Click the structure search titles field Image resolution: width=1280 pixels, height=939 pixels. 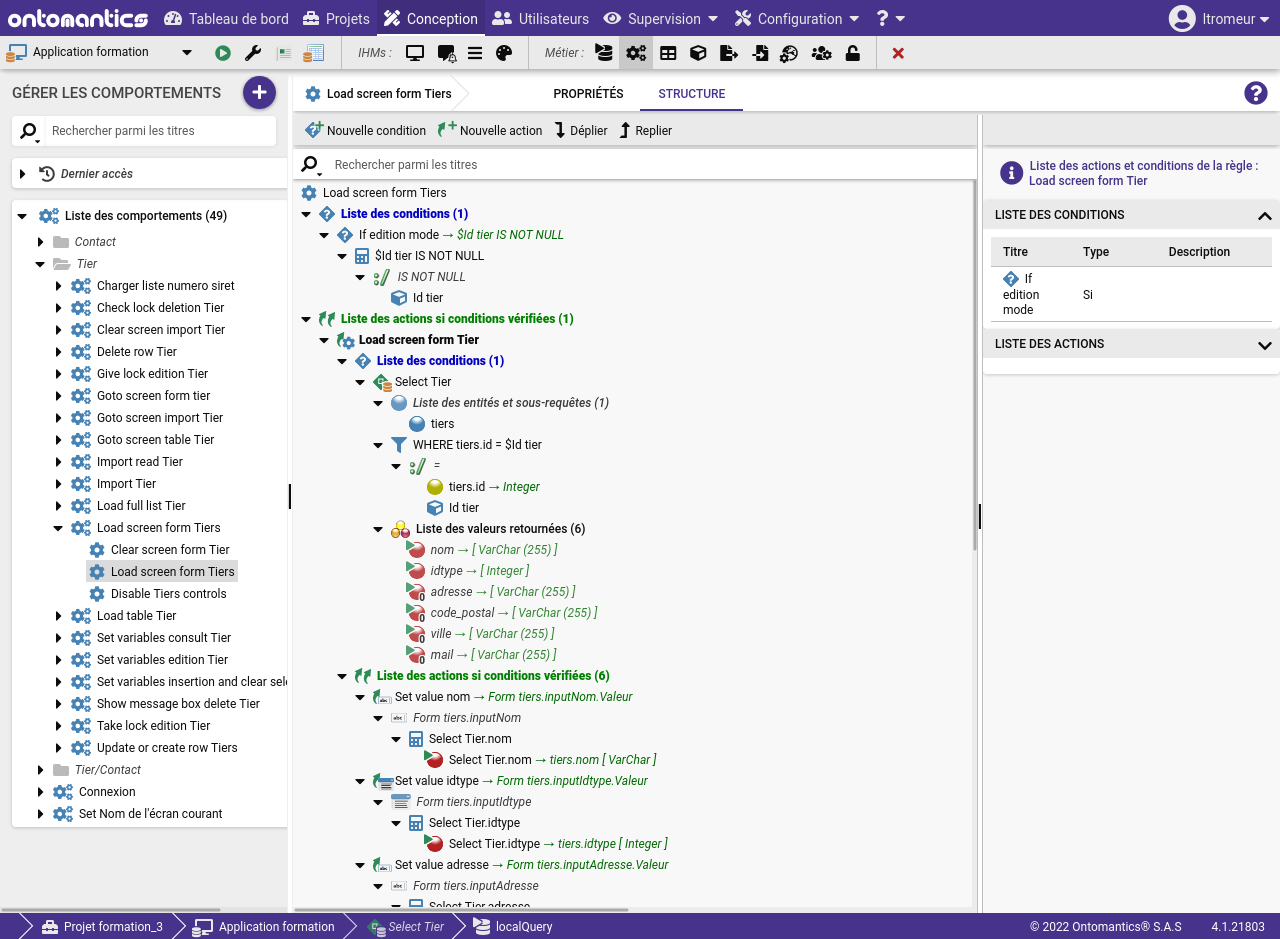click(x=650, y=165)
